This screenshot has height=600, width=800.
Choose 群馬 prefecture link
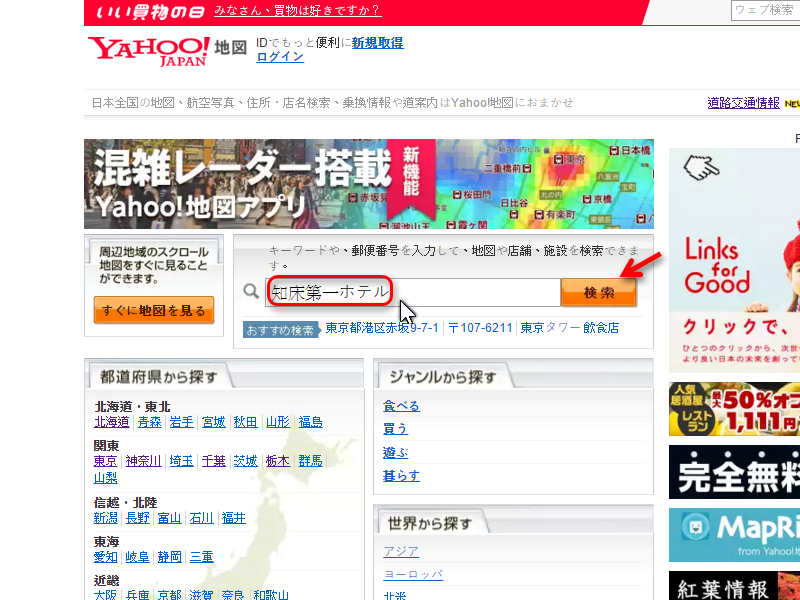(311, 461)
